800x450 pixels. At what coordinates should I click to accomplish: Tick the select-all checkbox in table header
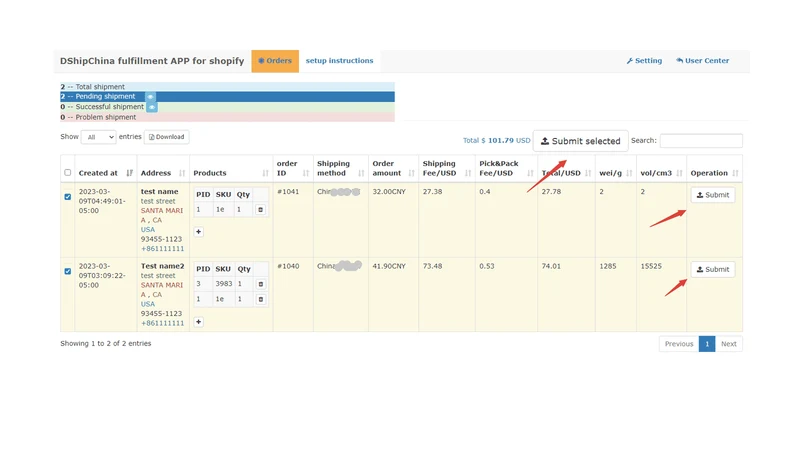(x=68, y=172)
